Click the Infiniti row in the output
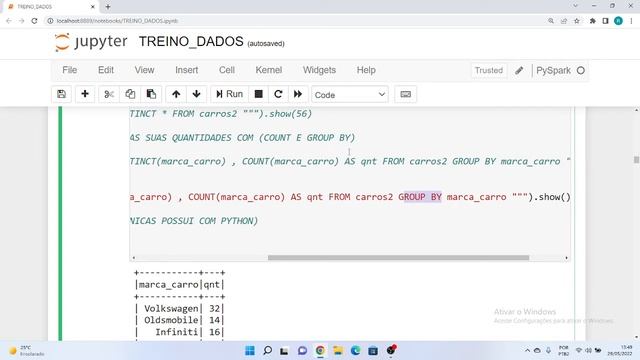This screenshot has height=360, width=640. (x=180, y=332)
